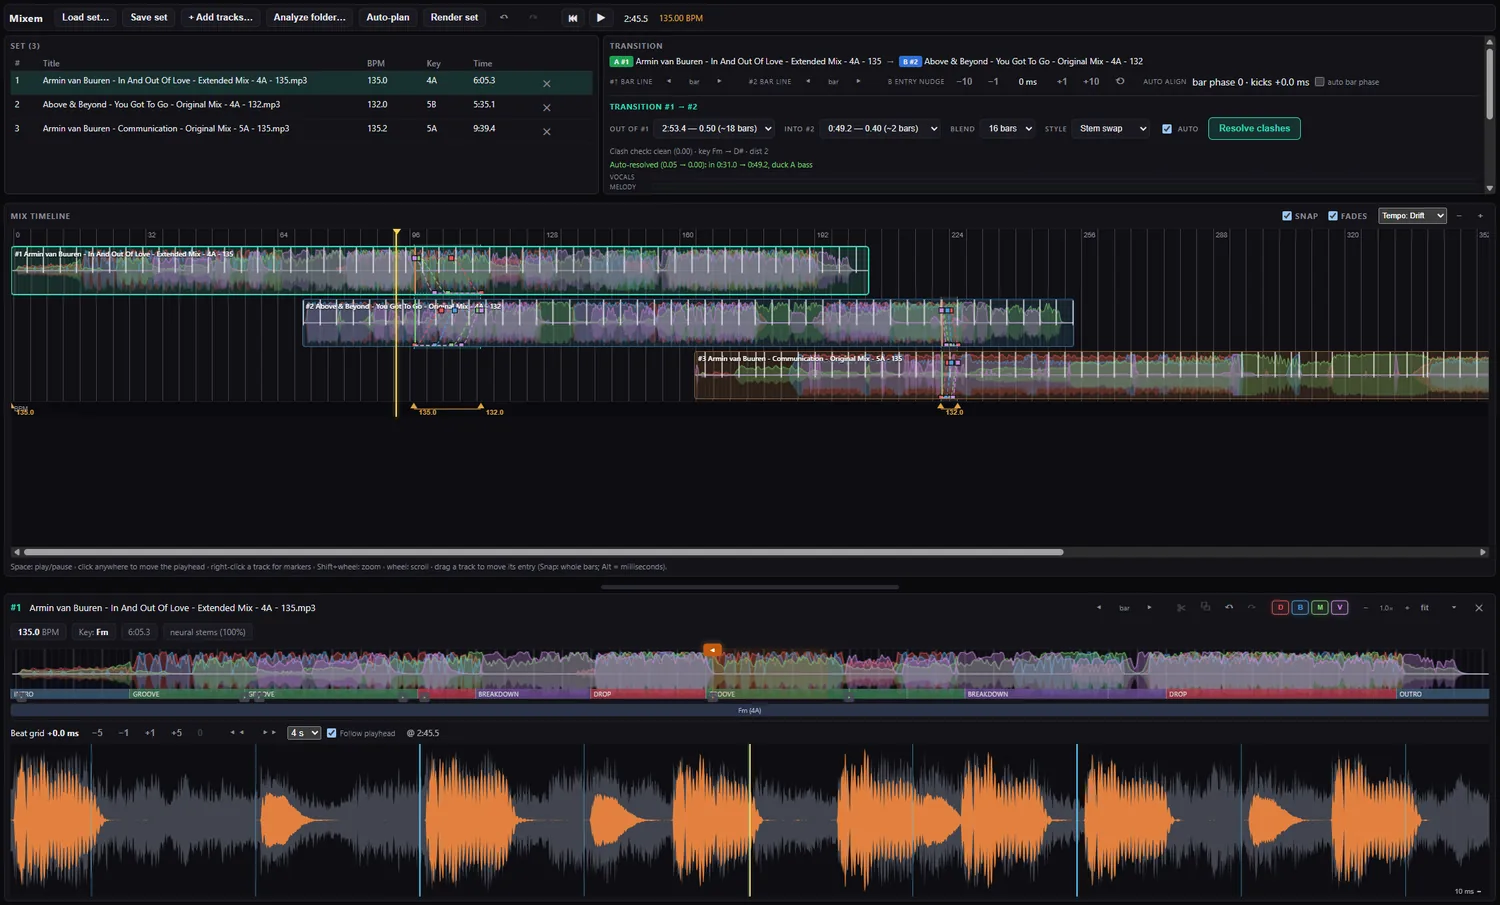The width and height of the screenshot is (1500, 905).
Task: Open the 4 s zoom window dropdown
Action: 304,733
